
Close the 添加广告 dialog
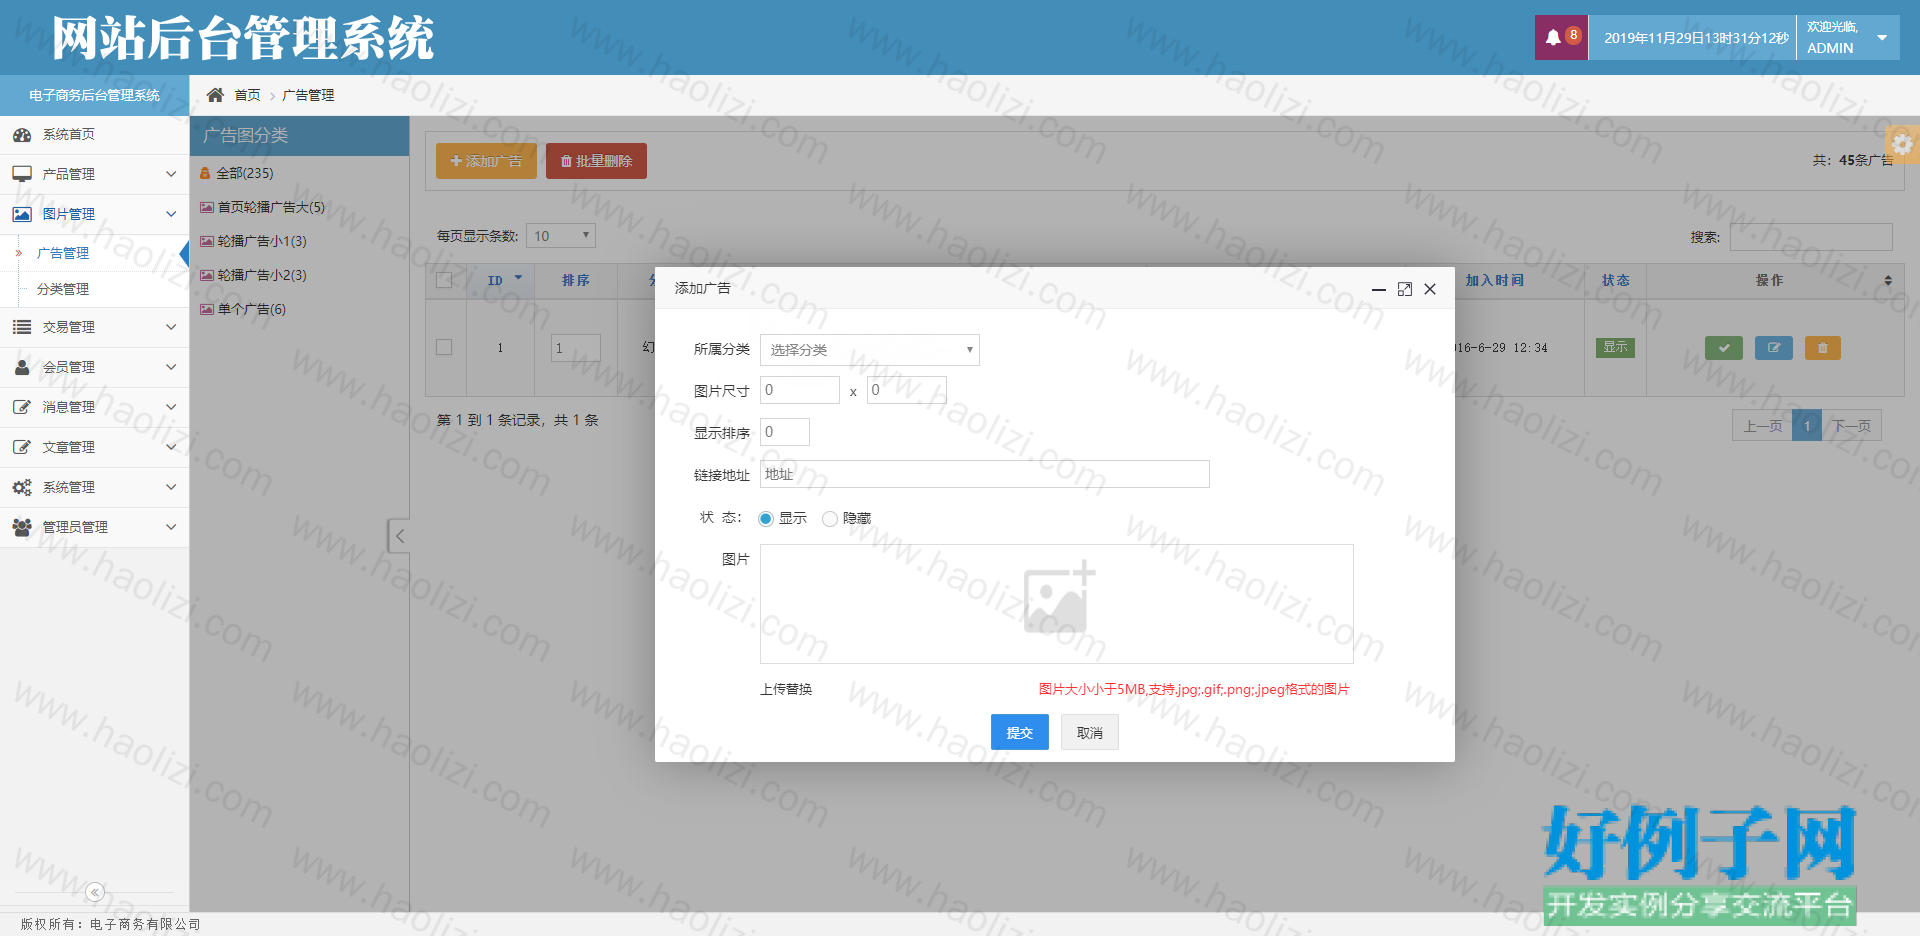click(x=1430, y=289)
